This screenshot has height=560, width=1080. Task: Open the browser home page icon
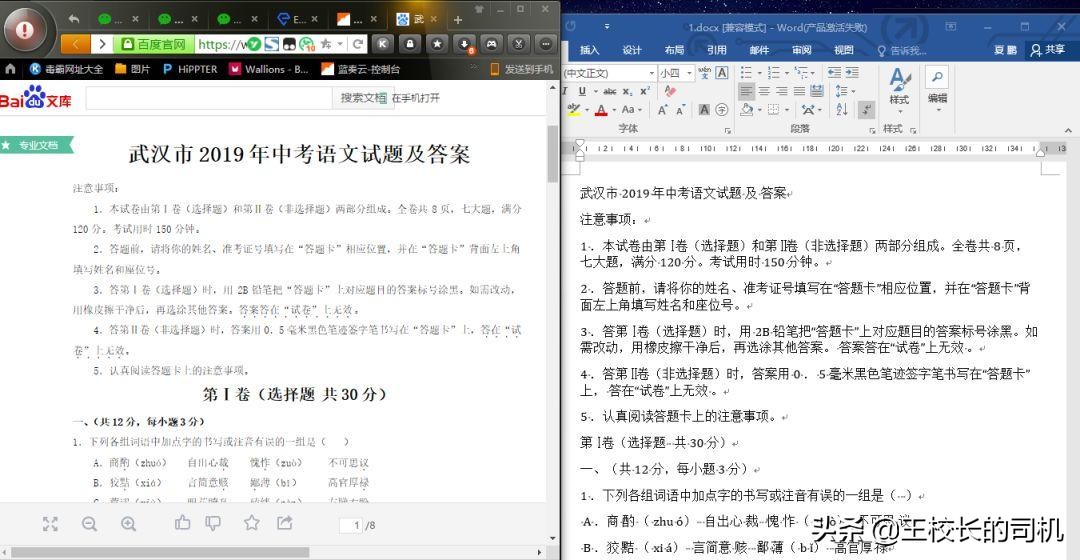click(10, 69)
